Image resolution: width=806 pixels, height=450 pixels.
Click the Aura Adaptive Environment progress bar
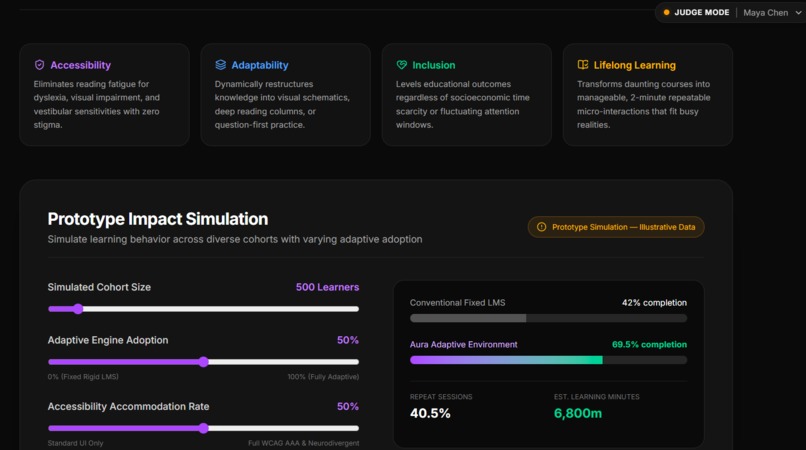(x=548, y=360)
